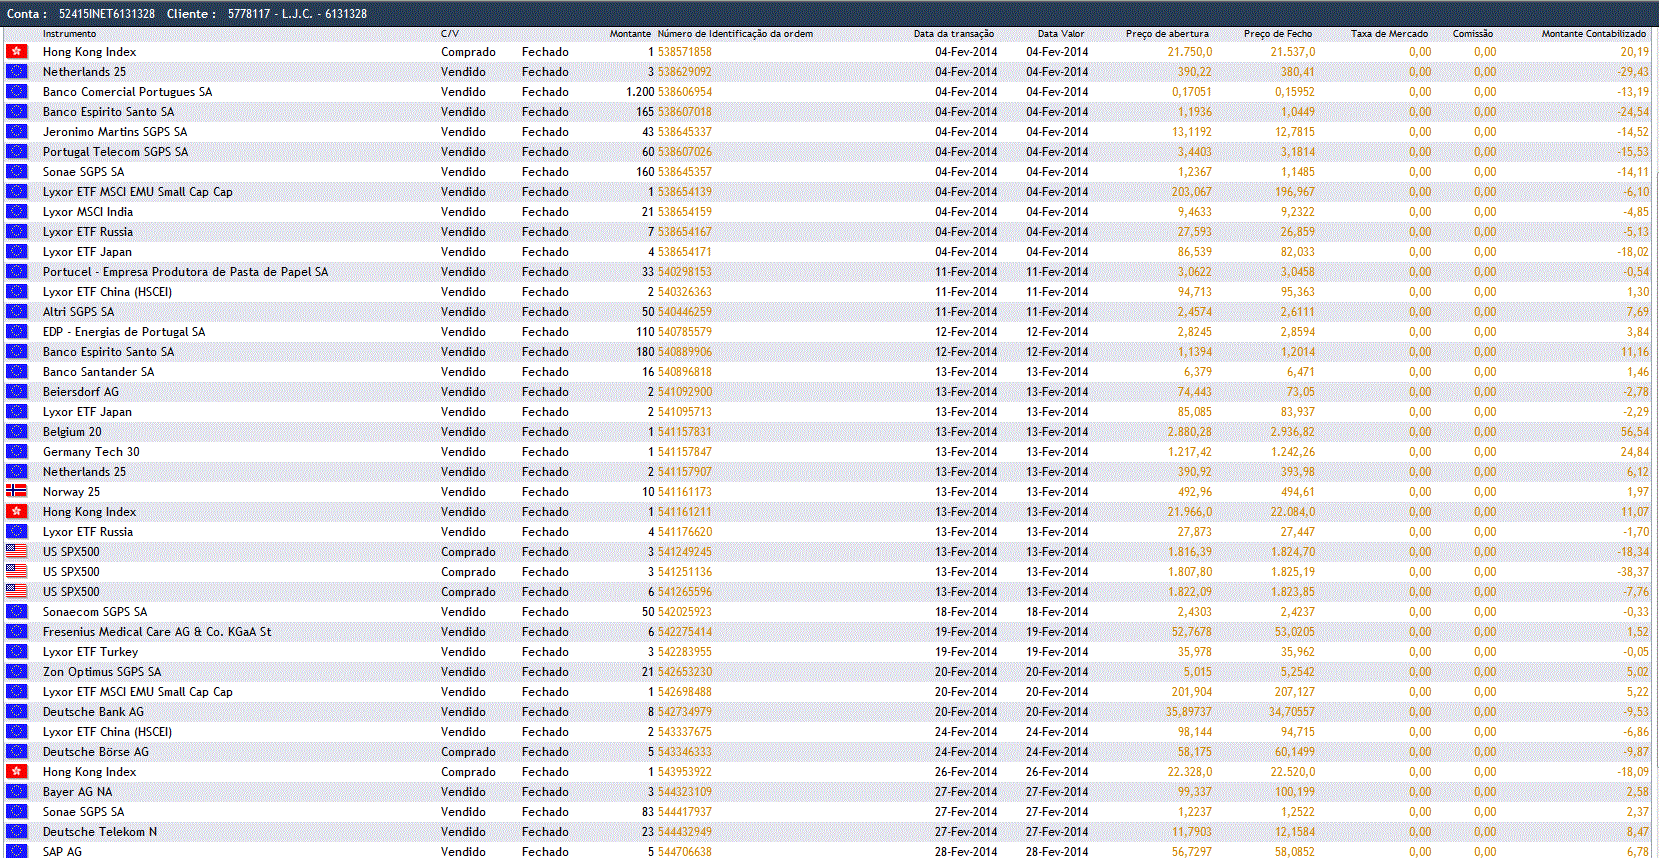
Task: Click the amount 1.200 for Banco Comercial Portugues
Action: click(x=640, y=92)
